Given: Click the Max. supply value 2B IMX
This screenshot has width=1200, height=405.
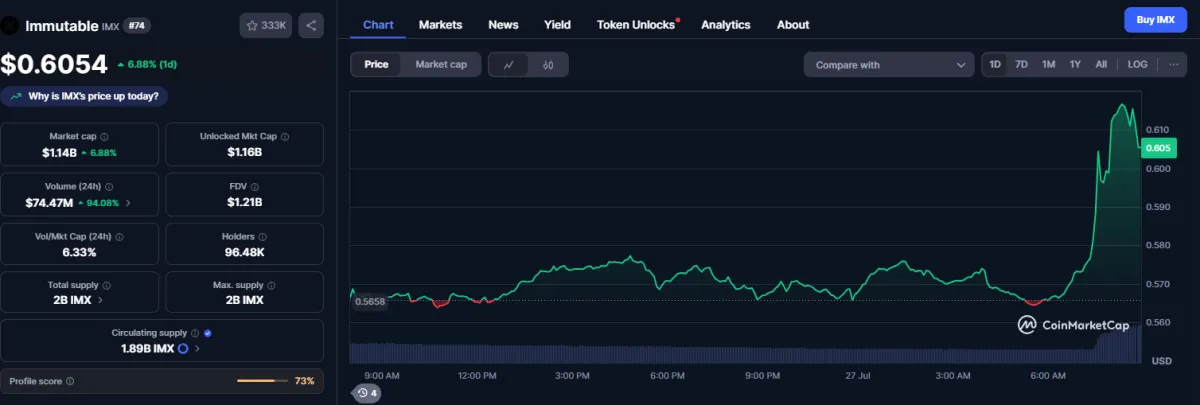Looking at the screenshot, I should [245, 300].
